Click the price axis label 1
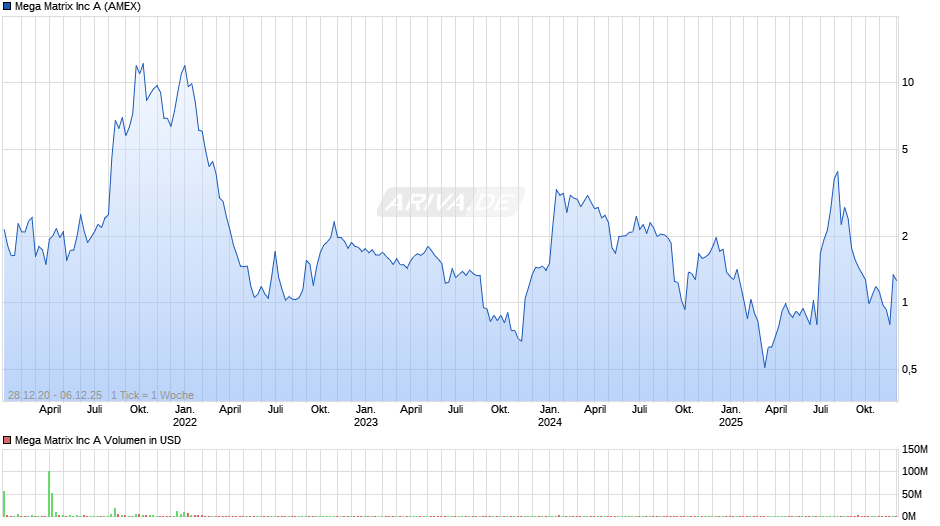Viewport: 940px width, 526px height. [x=905, y=303]
